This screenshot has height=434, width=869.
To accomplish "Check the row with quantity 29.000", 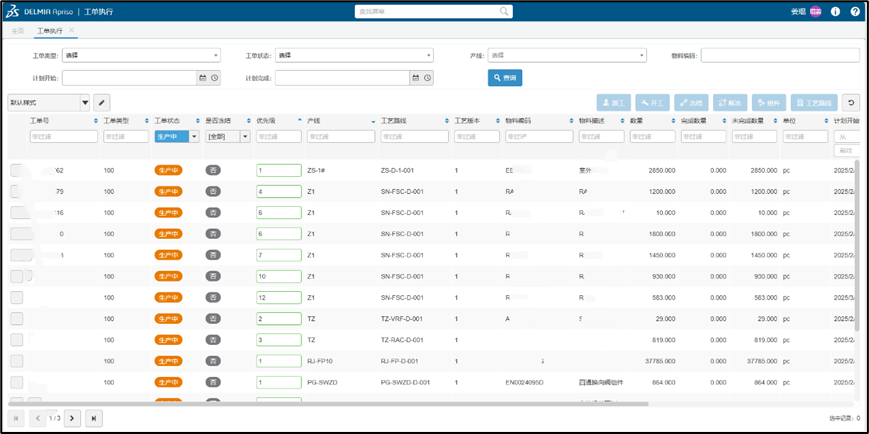I will pyautogui.click(x=17, y=318).
